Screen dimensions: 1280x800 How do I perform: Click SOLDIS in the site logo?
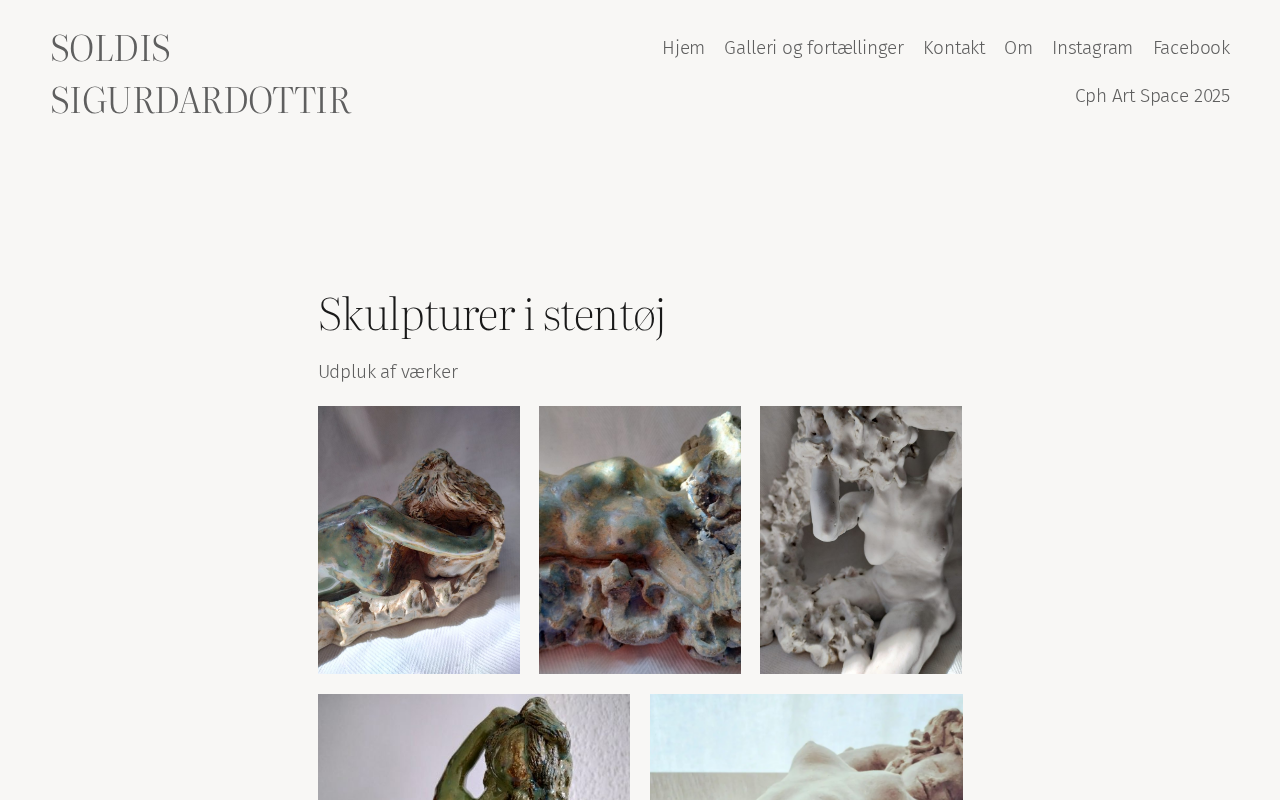(110, 49)
